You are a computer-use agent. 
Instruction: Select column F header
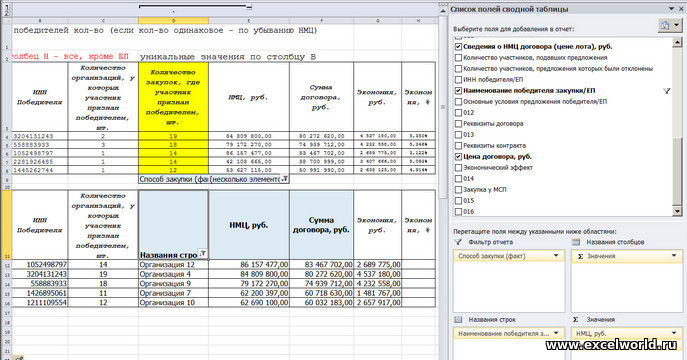click(321, 21)
